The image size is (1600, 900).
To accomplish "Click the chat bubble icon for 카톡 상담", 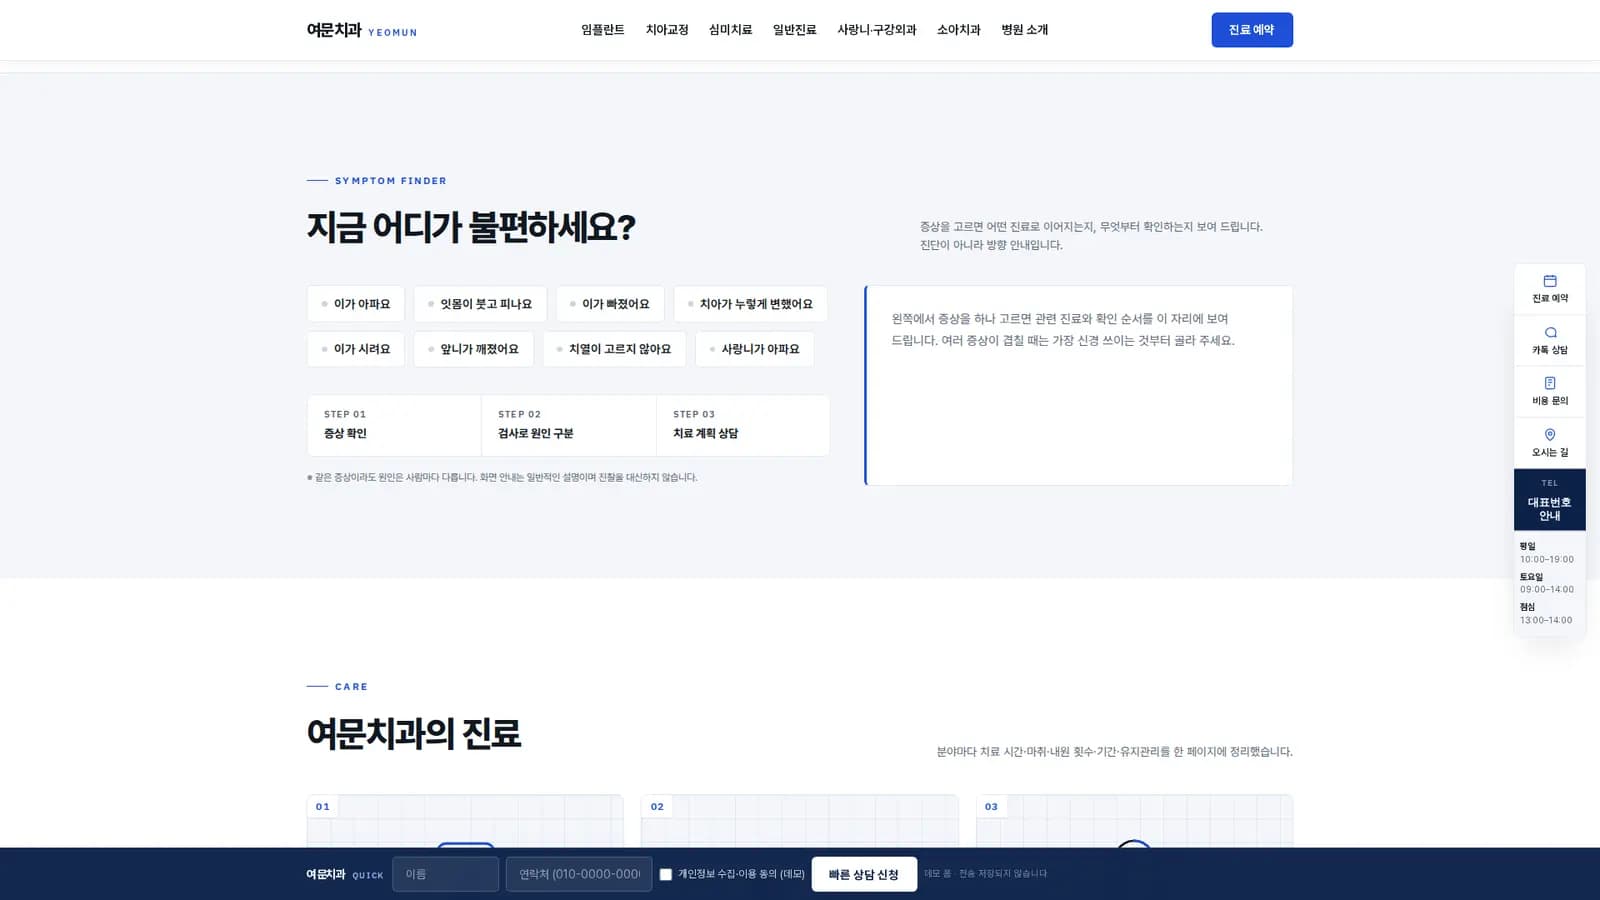I will click(1550, 332).
